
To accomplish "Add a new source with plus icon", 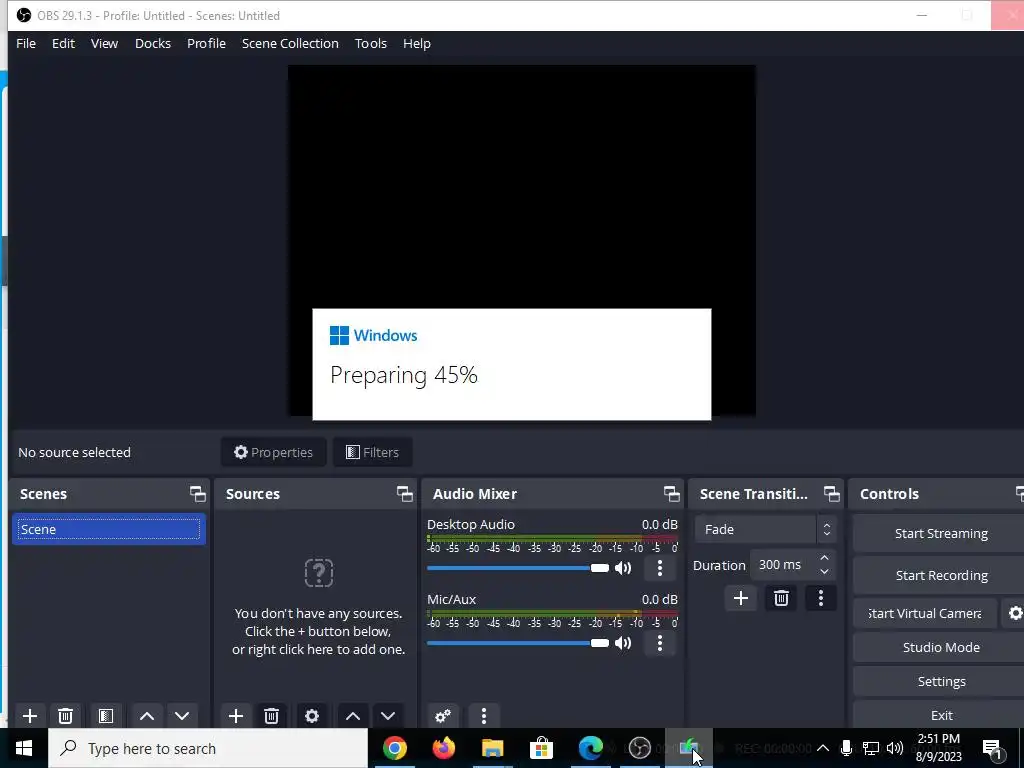I will point(236,716).
